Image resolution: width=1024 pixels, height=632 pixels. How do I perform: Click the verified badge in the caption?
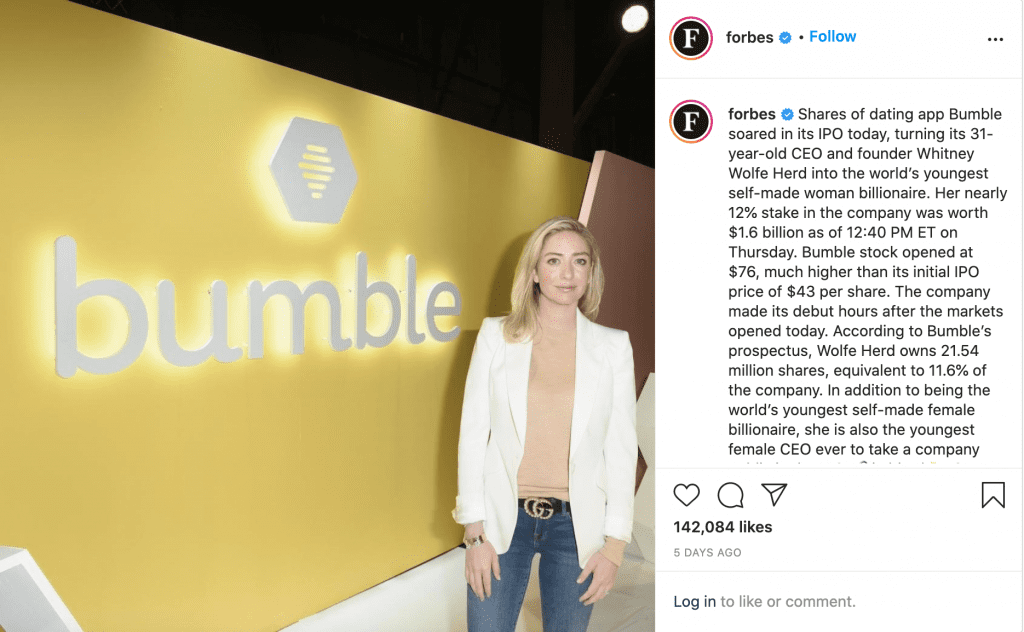787,114
